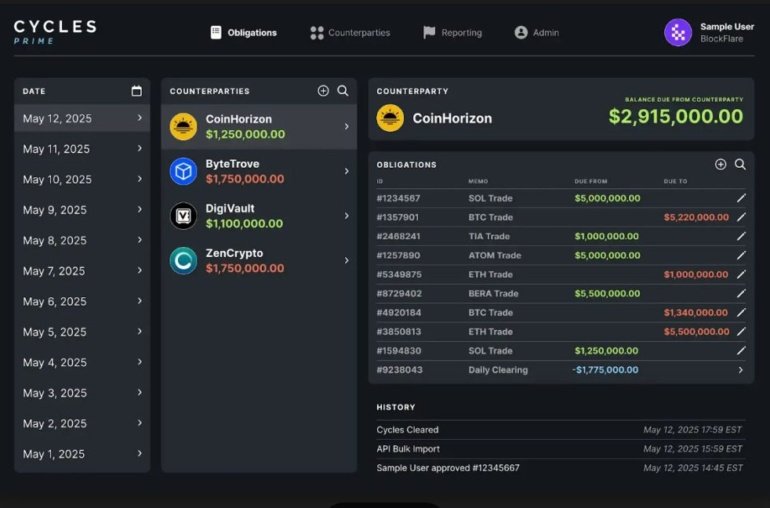Edit obligation #1234567 SOL Trade pencil
Screen dimensions: 770x508
point(741,198)
